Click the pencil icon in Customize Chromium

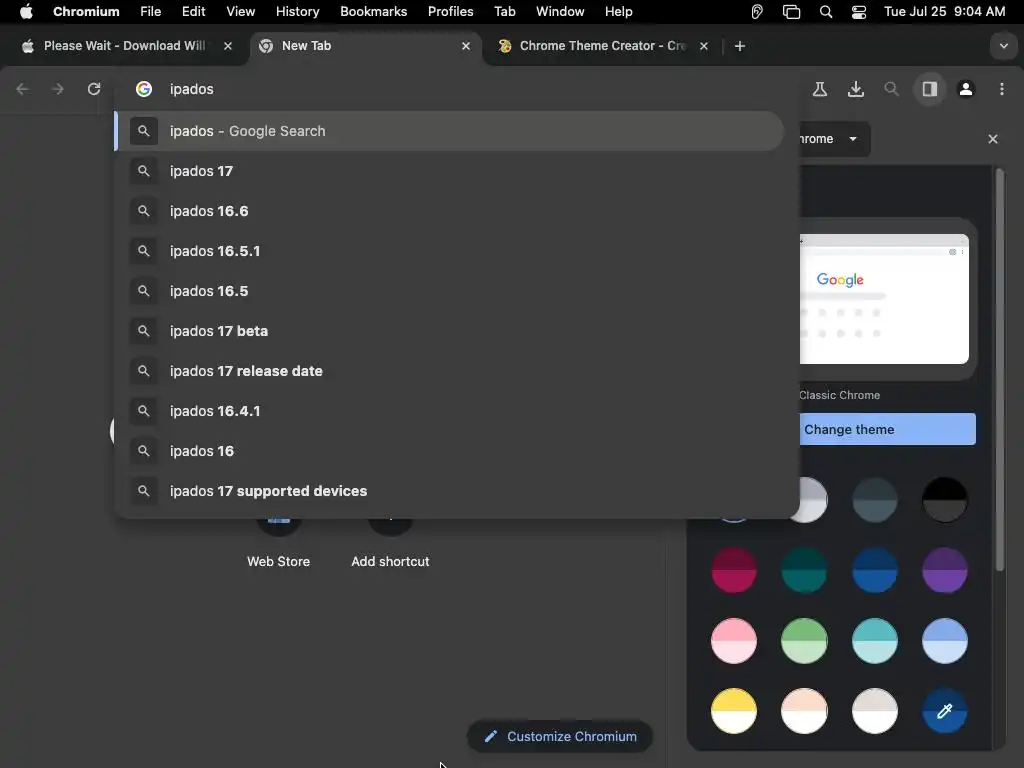[x=491, y=737]
